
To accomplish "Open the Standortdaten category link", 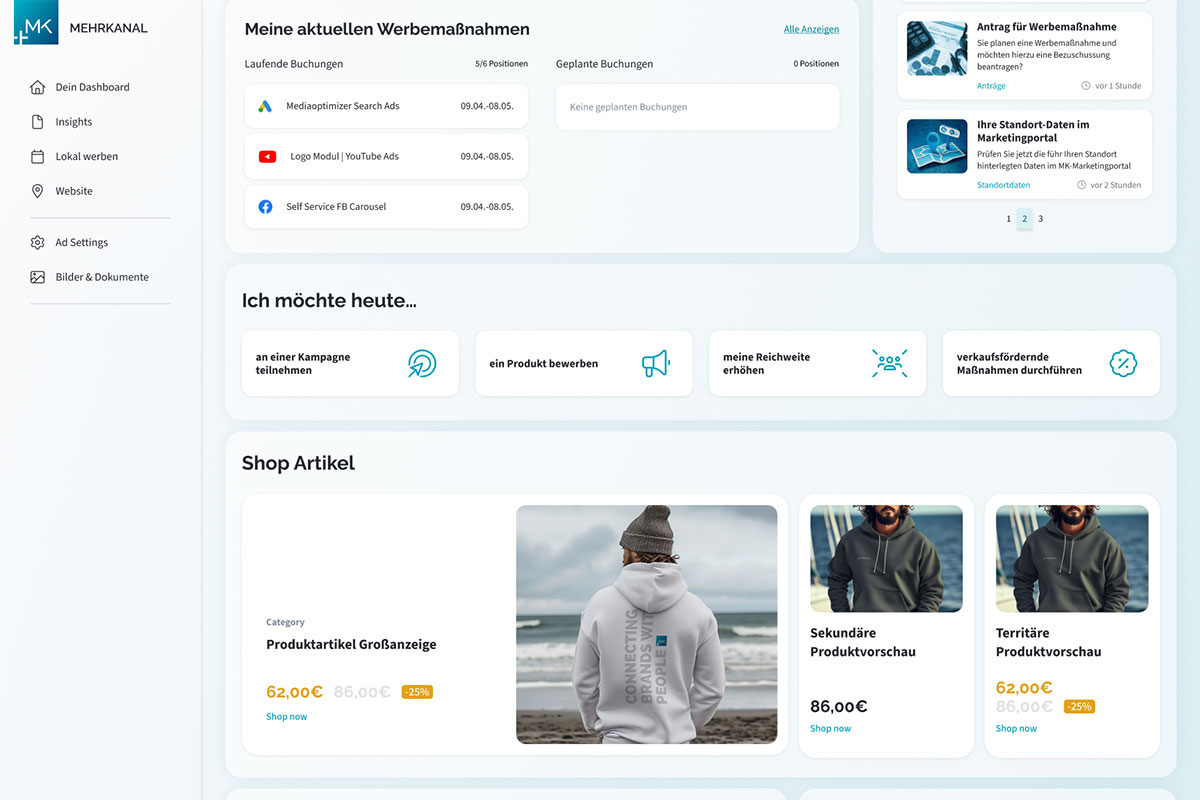I will click(1003, 185).
